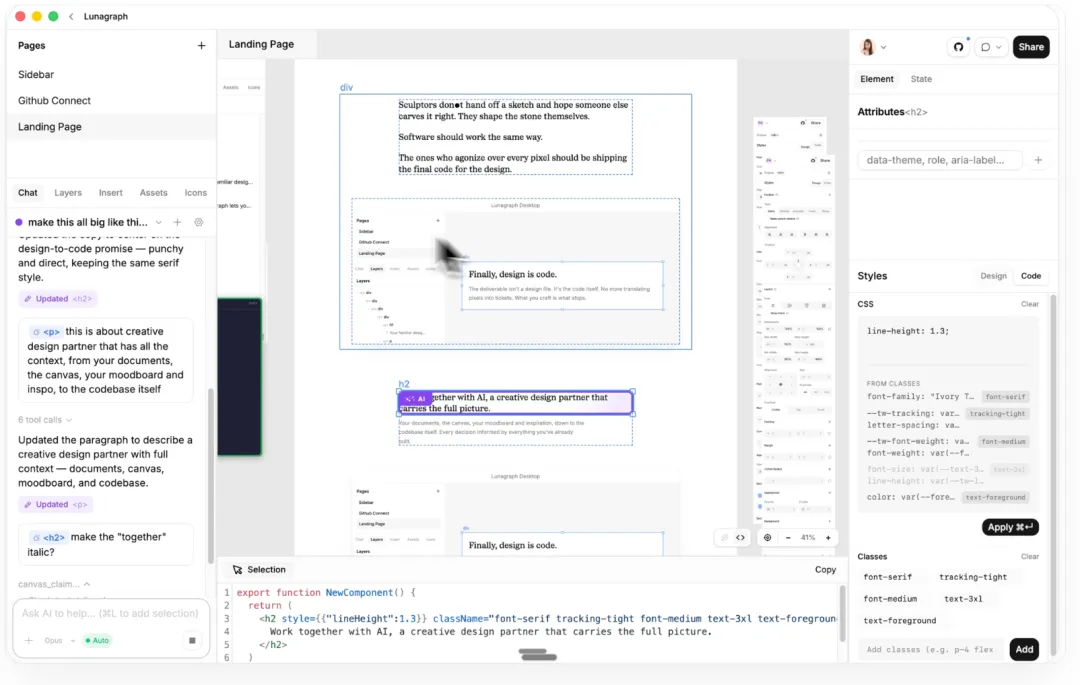Click the Updated p badge in chat
This screenshot has height=685, width=1080.
coord(55,505)
